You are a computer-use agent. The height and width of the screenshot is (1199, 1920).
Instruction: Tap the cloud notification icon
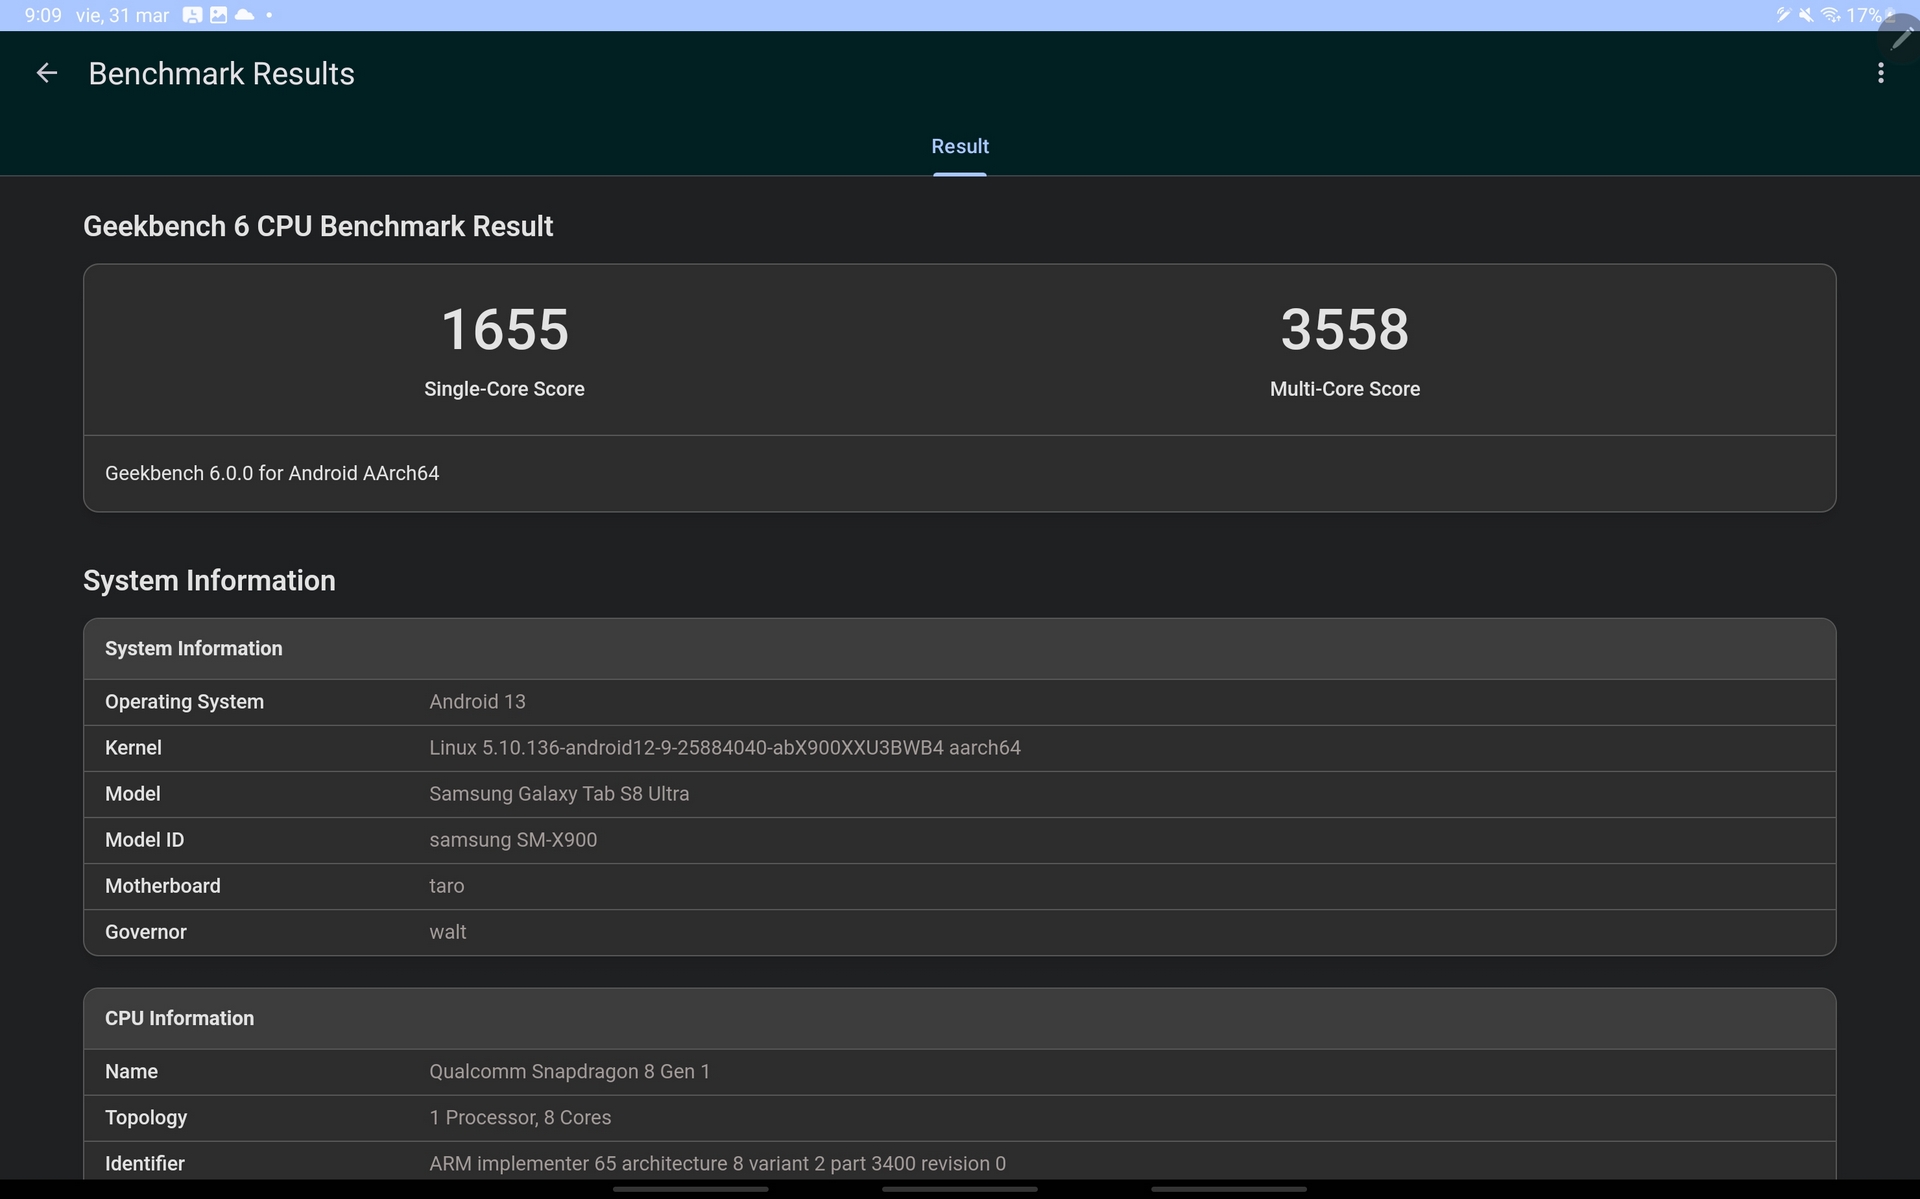pos(244,15)
